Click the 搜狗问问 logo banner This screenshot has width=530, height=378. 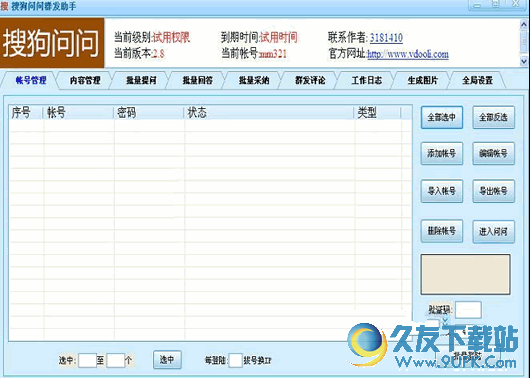point(52,43)
